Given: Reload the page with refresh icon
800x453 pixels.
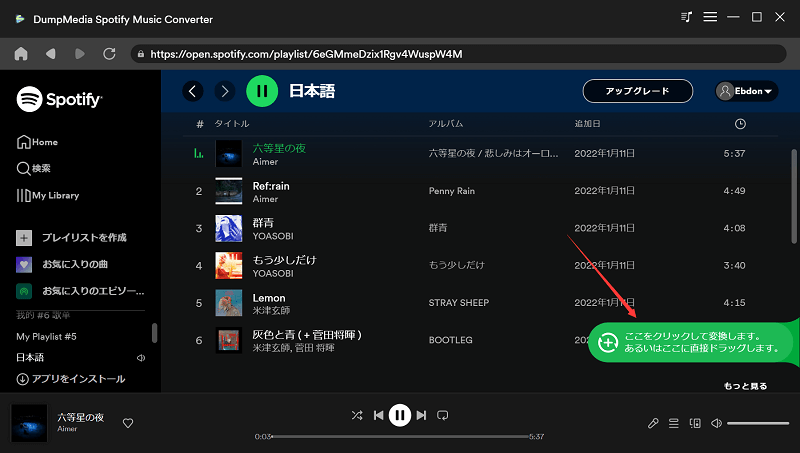Looking at the screenshot, I should (x=109, y=54).
